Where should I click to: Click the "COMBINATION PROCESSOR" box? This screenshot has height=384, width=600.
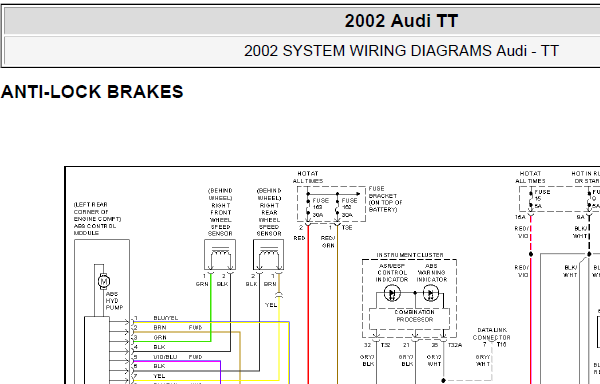(409, 319)
